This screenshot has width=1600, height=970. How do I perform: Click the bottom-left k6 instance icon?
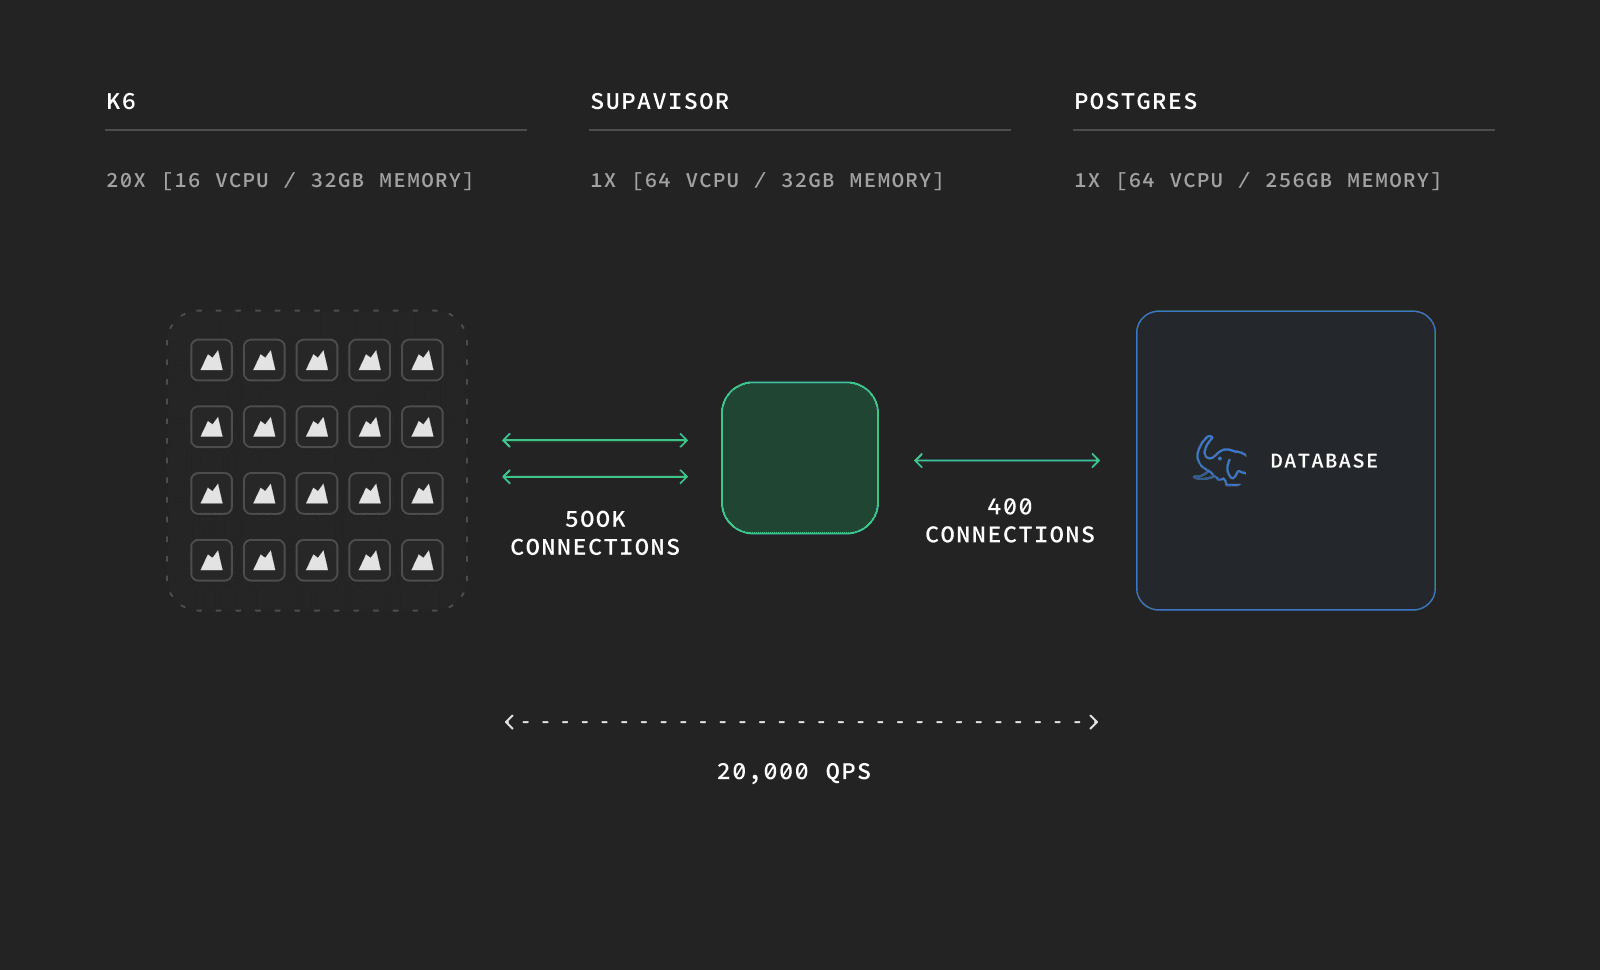(x=212, y=561)
